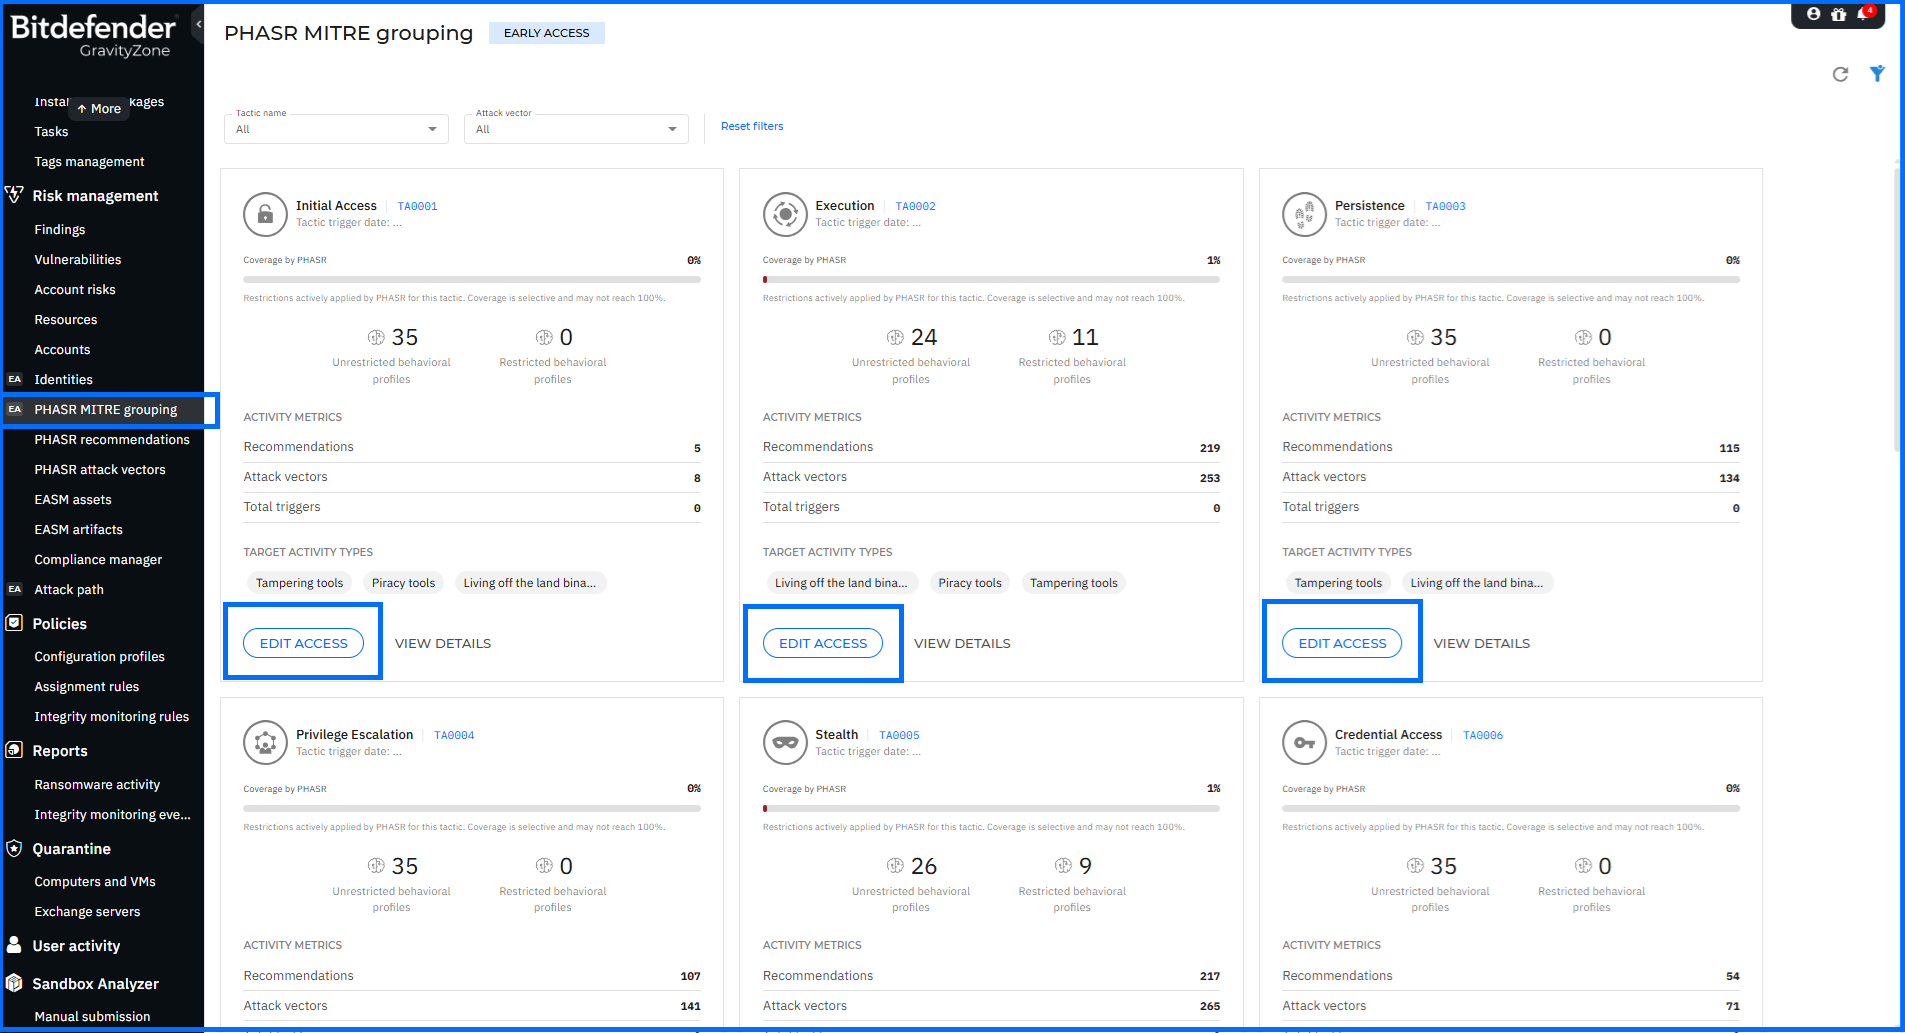Click Stealth restricted profiles fingerprint icon
1905x1033 pixels.
[1063, 866]
